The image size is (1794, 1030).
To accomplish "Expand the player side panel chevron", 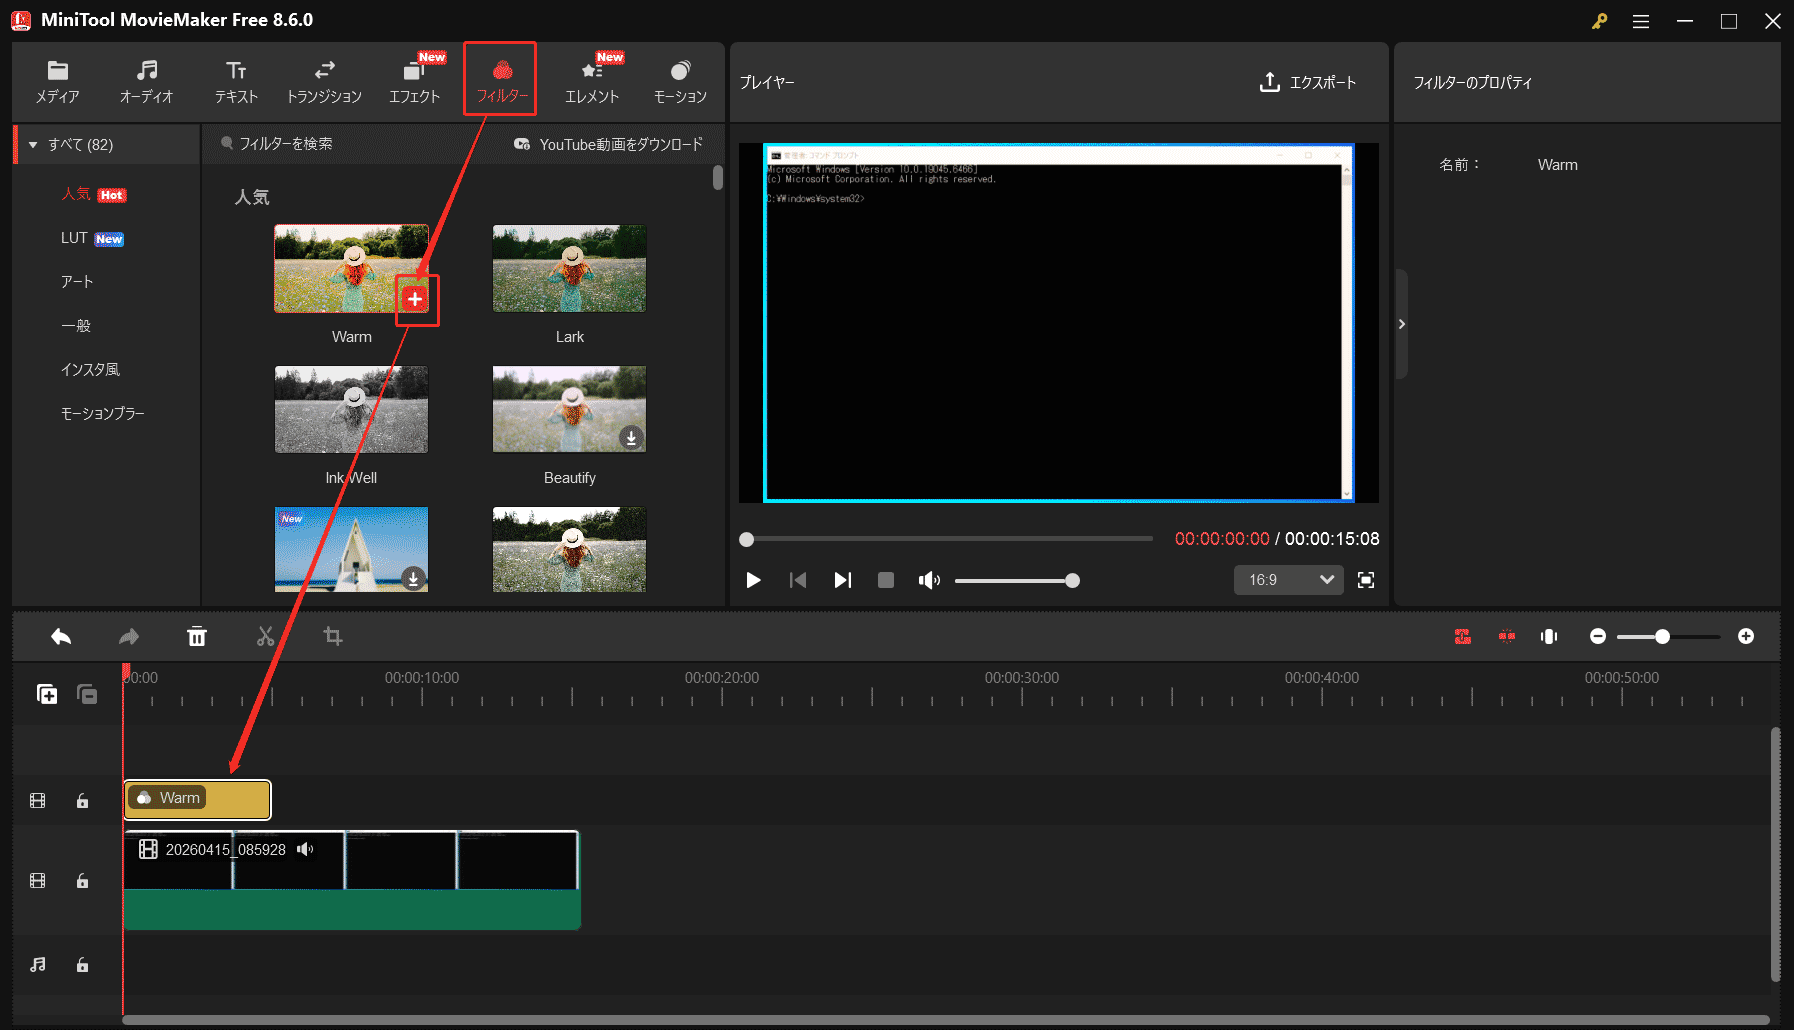I will pyautogui.click(x=1402, y=324).
